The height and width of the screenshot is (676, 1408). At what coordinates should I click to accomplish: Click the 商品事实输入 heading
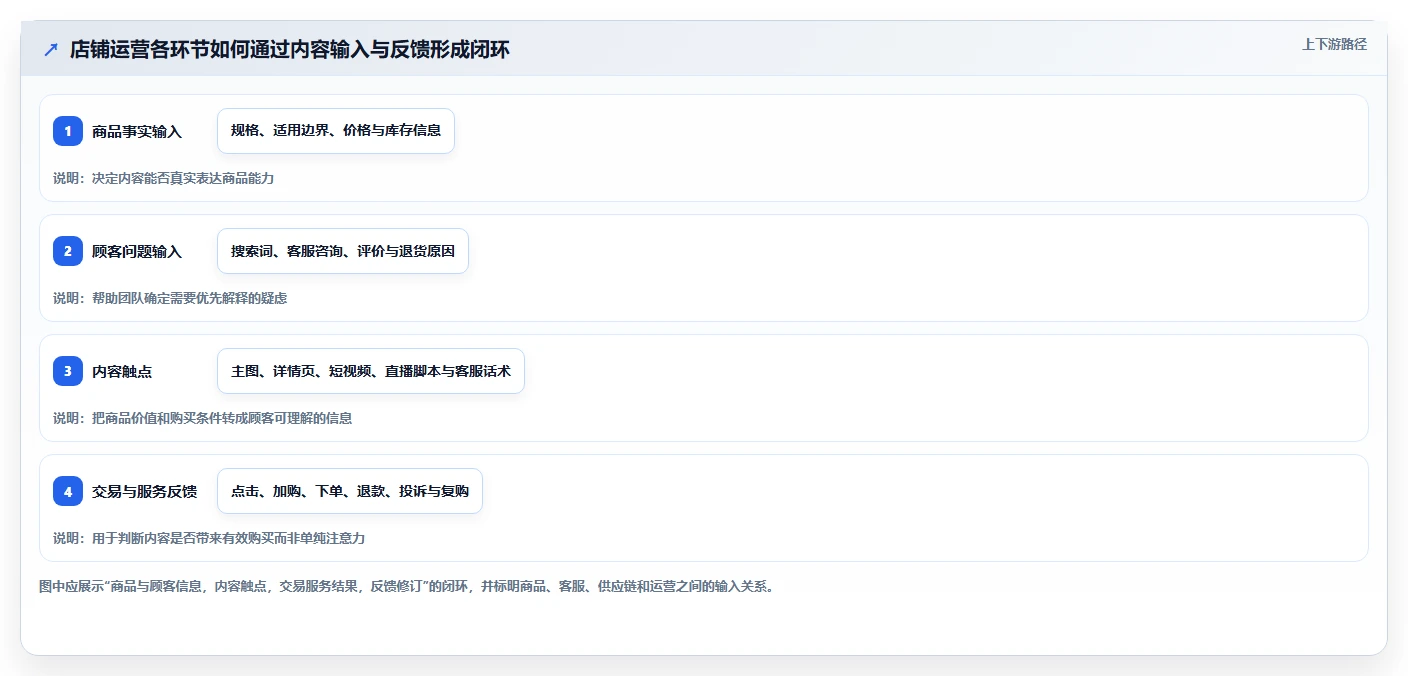click(137, 131)
